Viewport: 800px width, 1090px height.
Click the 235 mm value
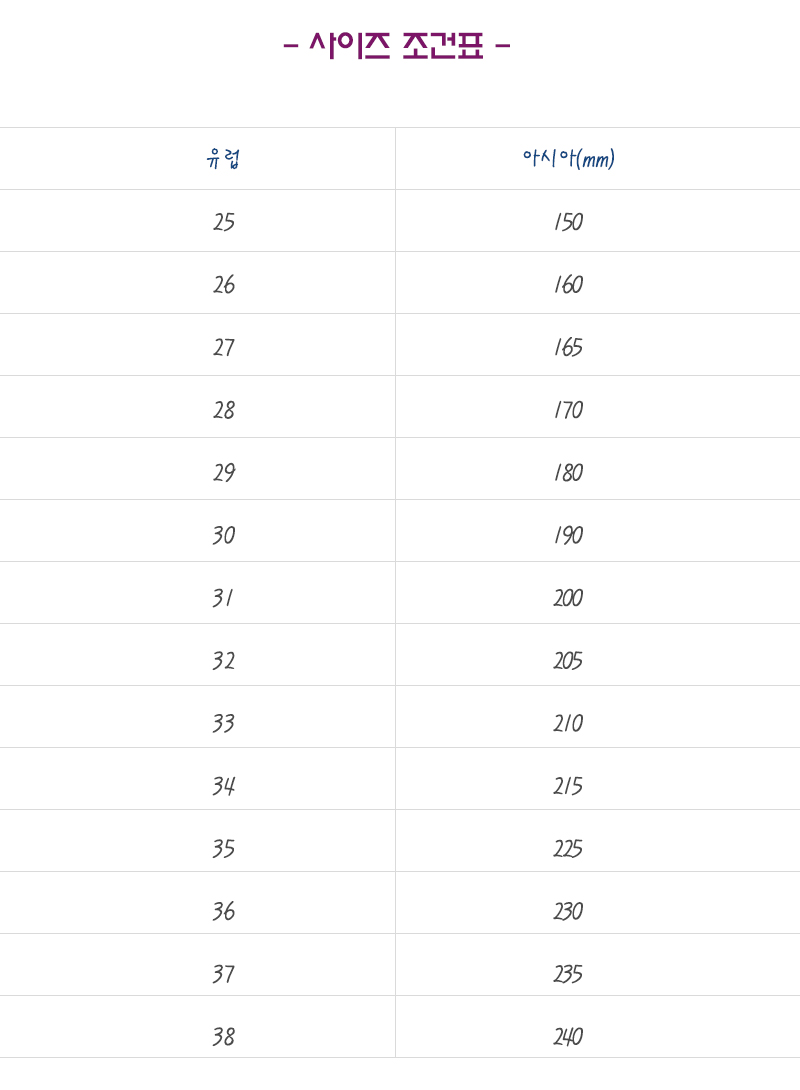coord(569,973)
